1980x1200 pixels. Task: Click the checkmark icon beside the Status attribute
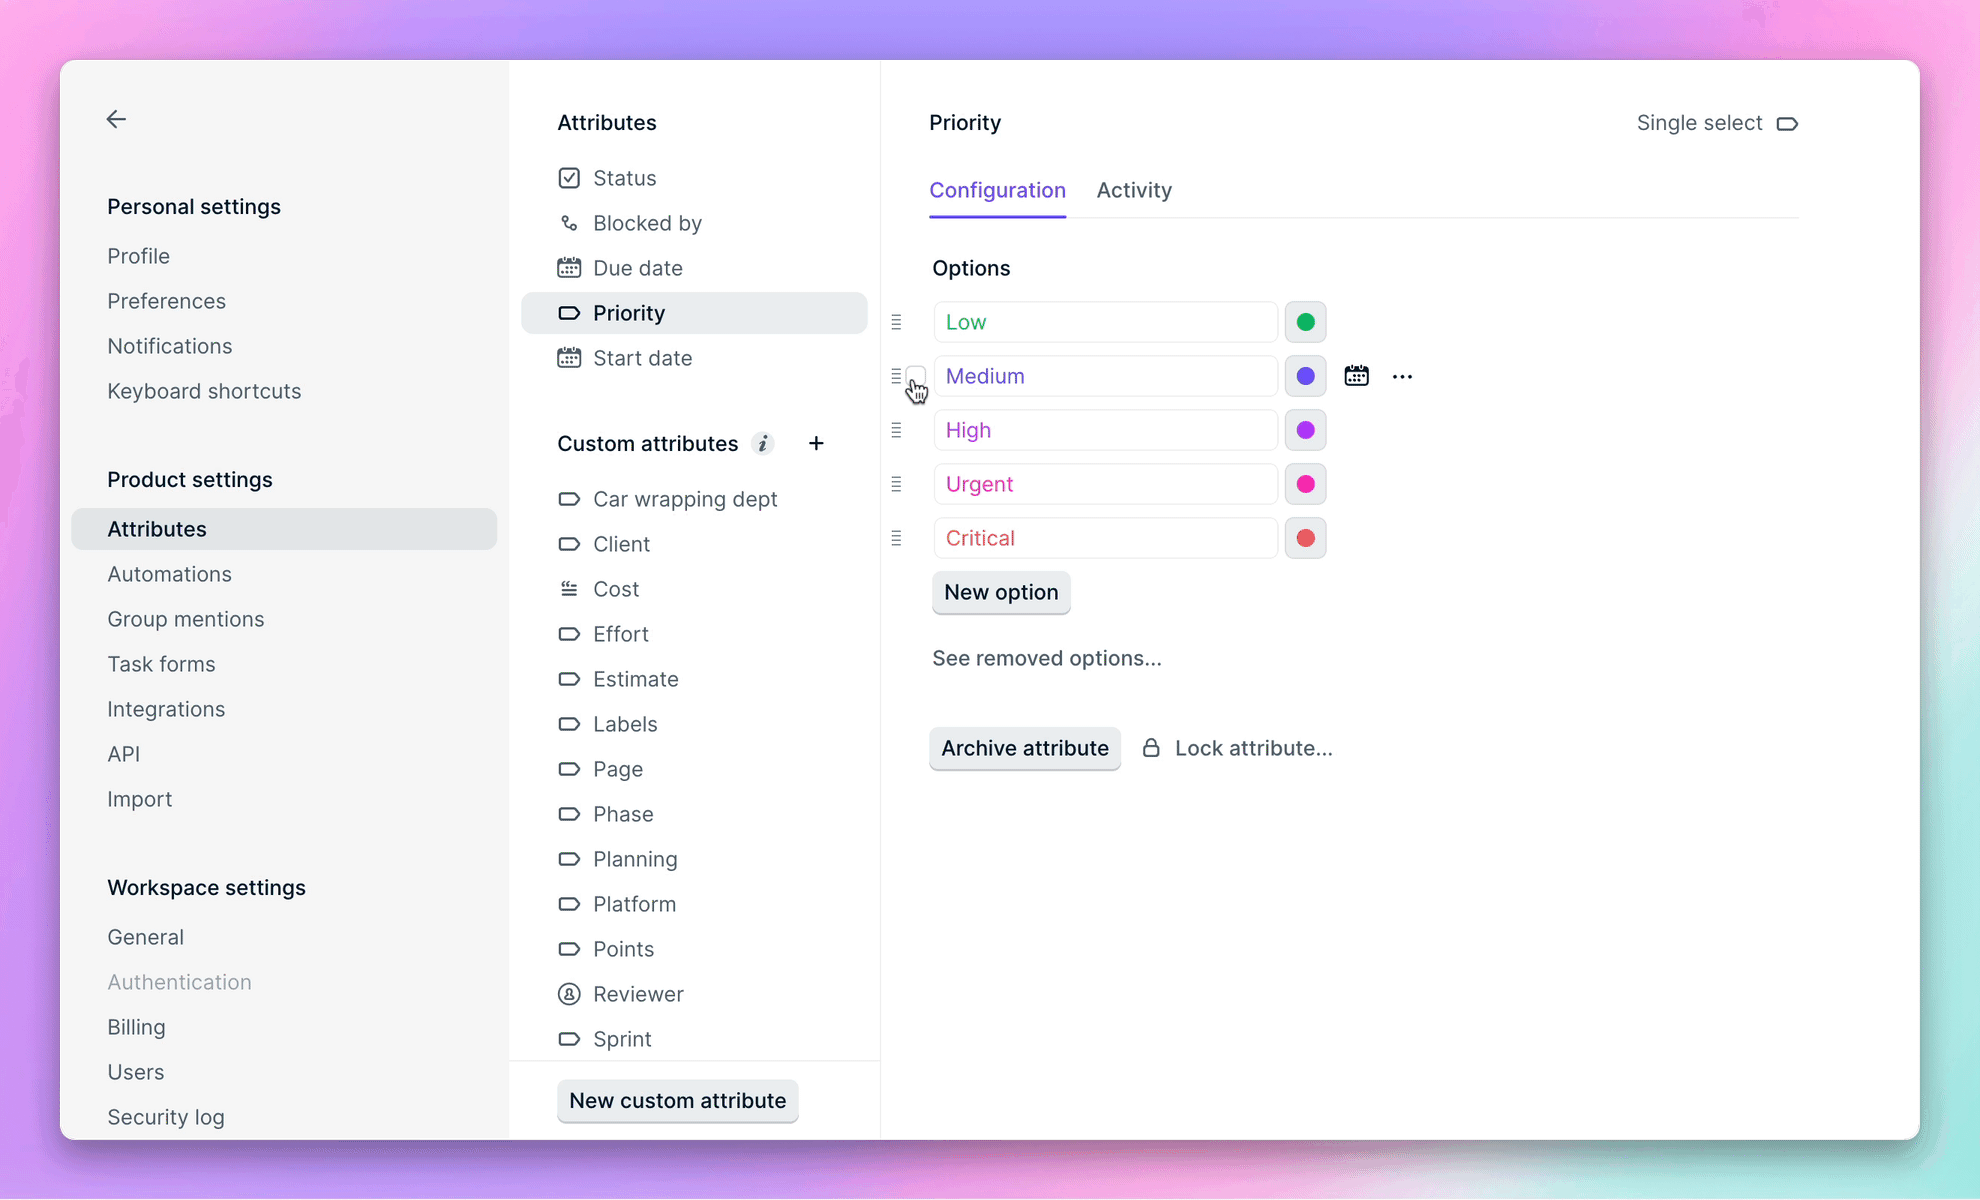[x=569, y=177]
